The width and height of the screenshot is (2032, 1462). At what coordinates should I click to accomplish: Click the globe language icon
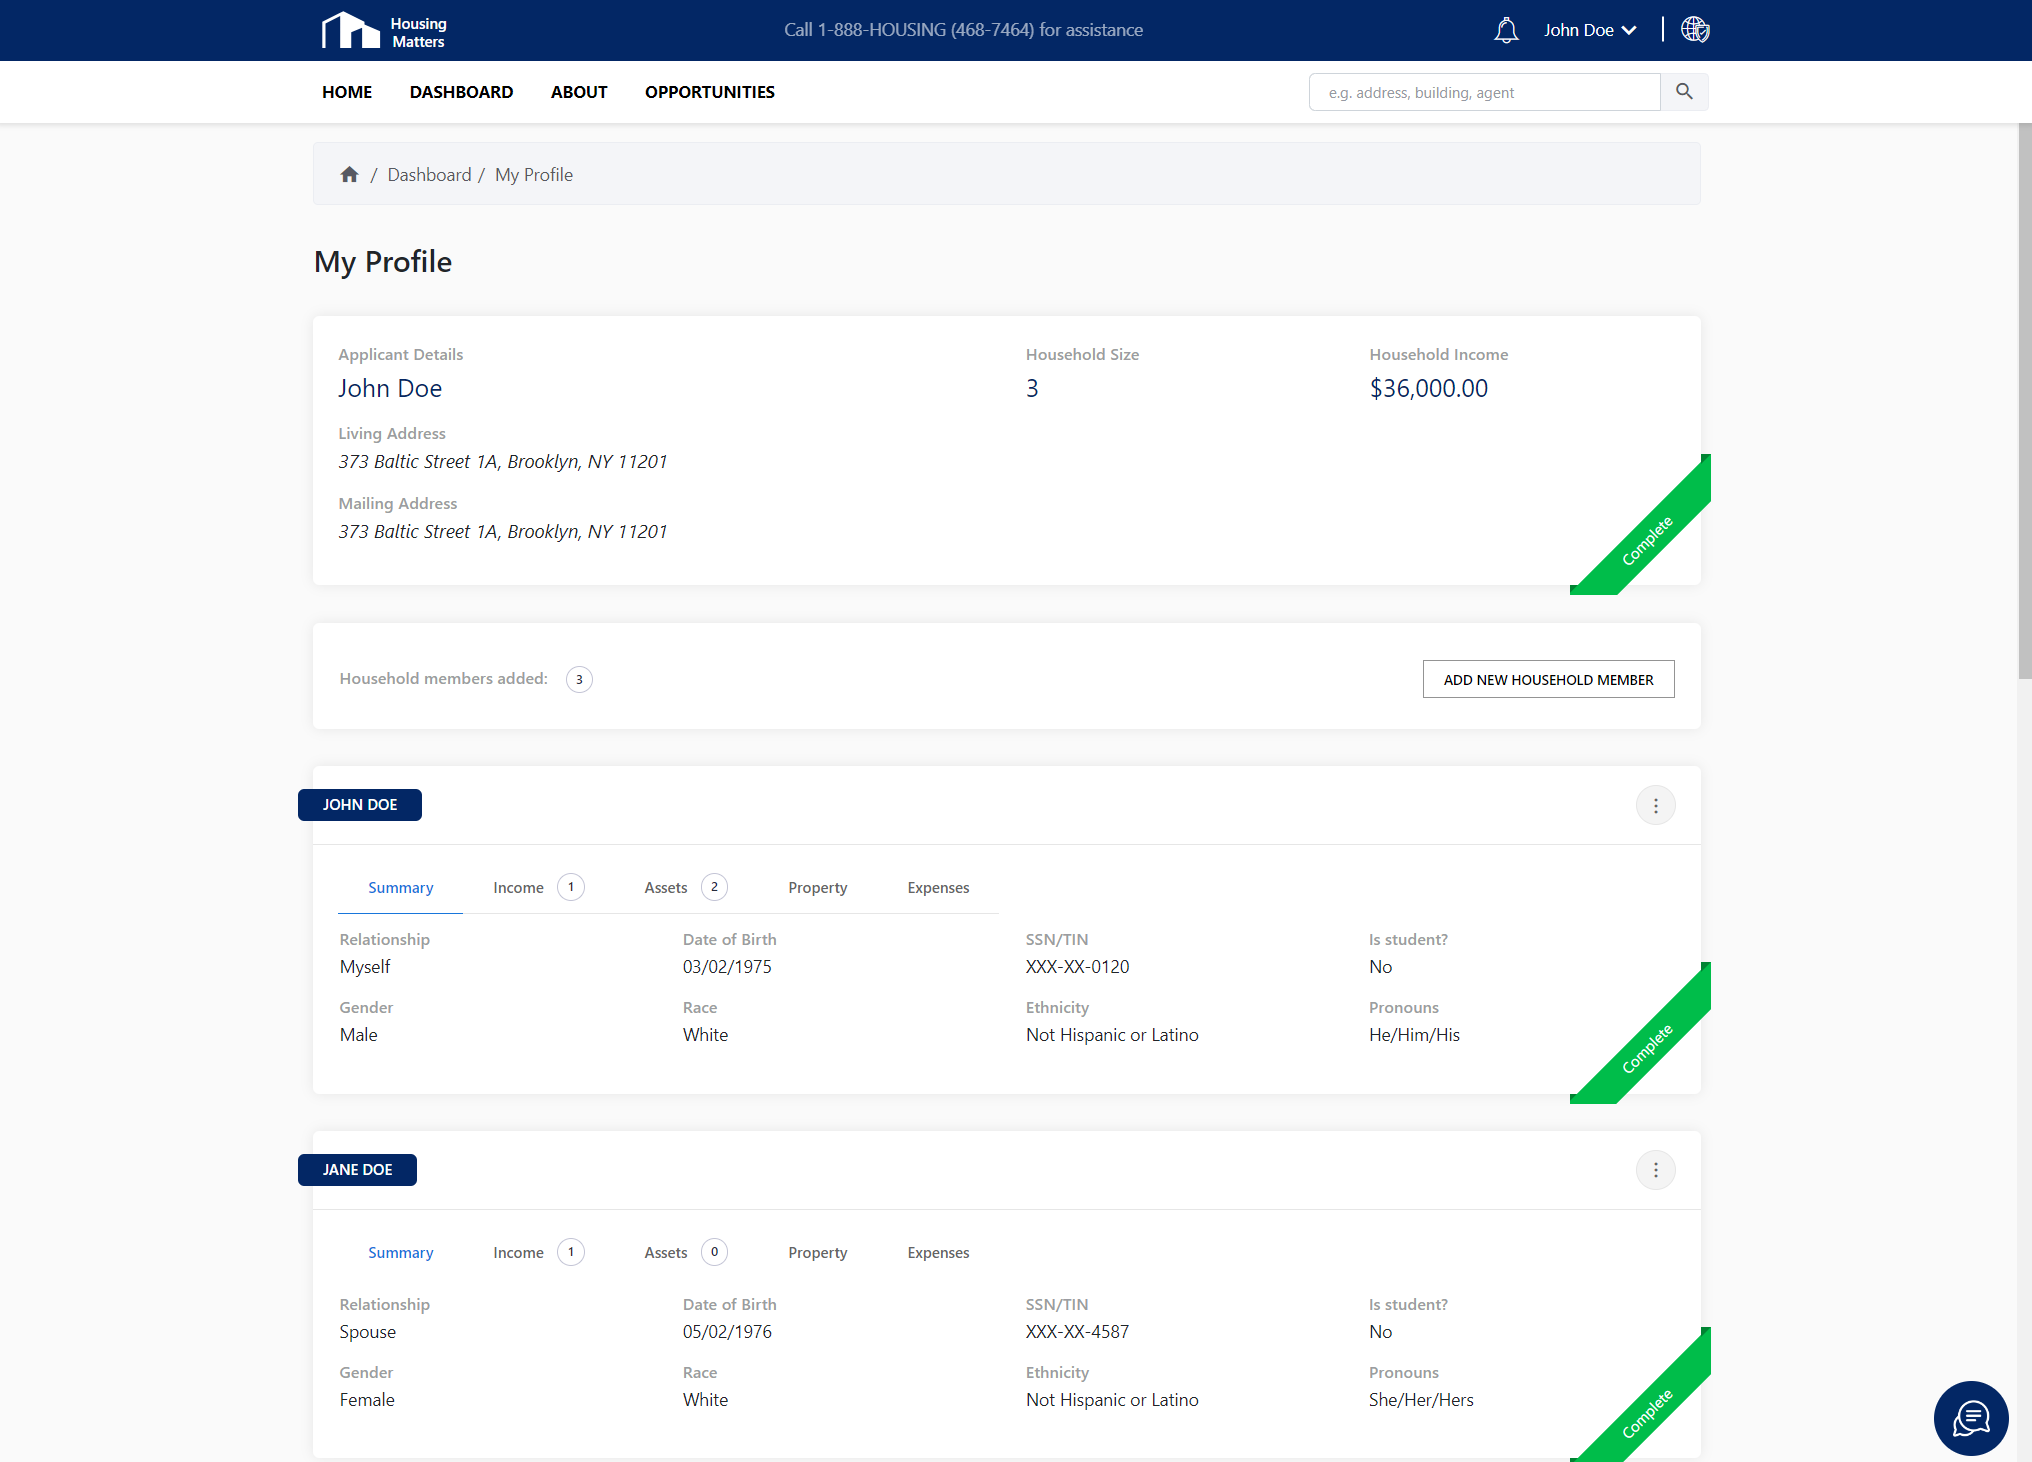(1694, 30)
